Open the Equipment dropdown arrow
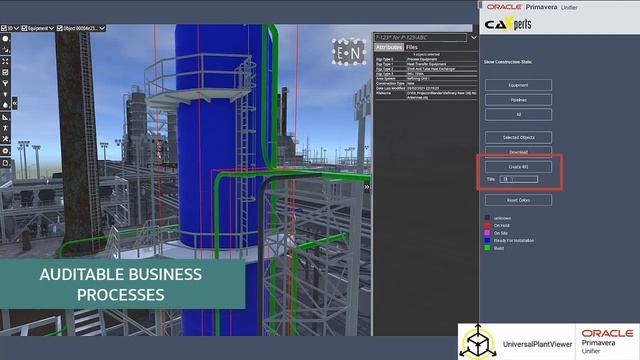Screen dimensions: 640x360 (51, 28)
